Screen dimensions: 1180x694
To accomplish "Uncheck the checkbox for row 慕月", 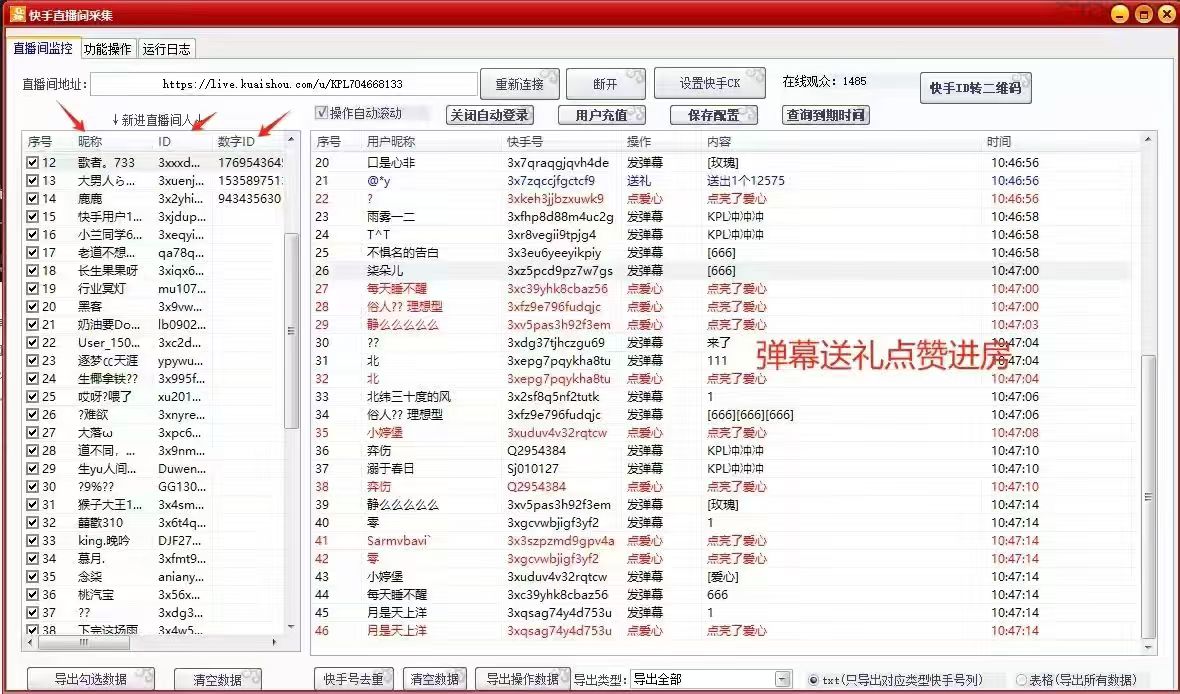I will 33,559.
